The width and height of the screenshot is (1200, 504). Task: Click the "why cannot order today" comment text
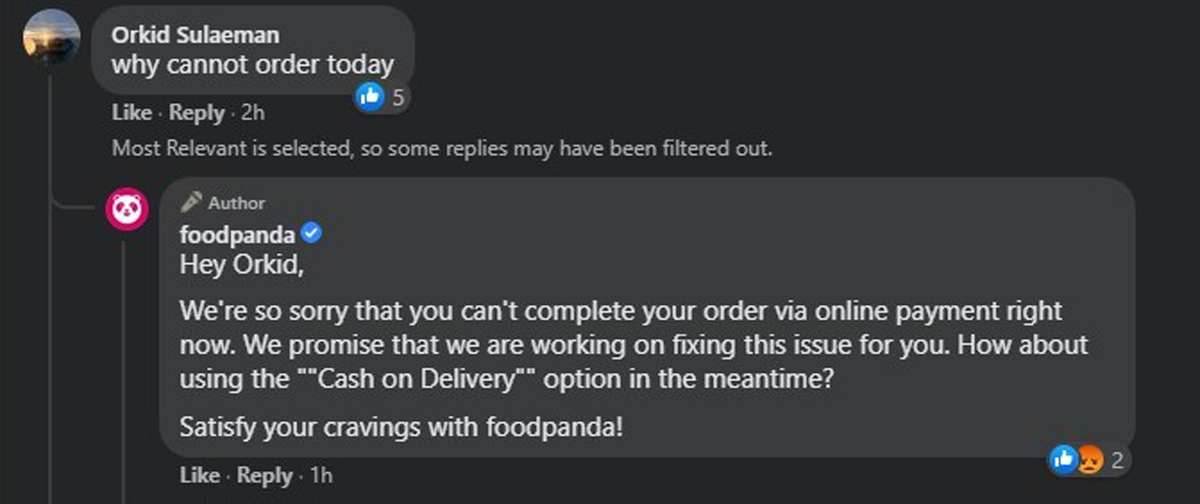251,65
